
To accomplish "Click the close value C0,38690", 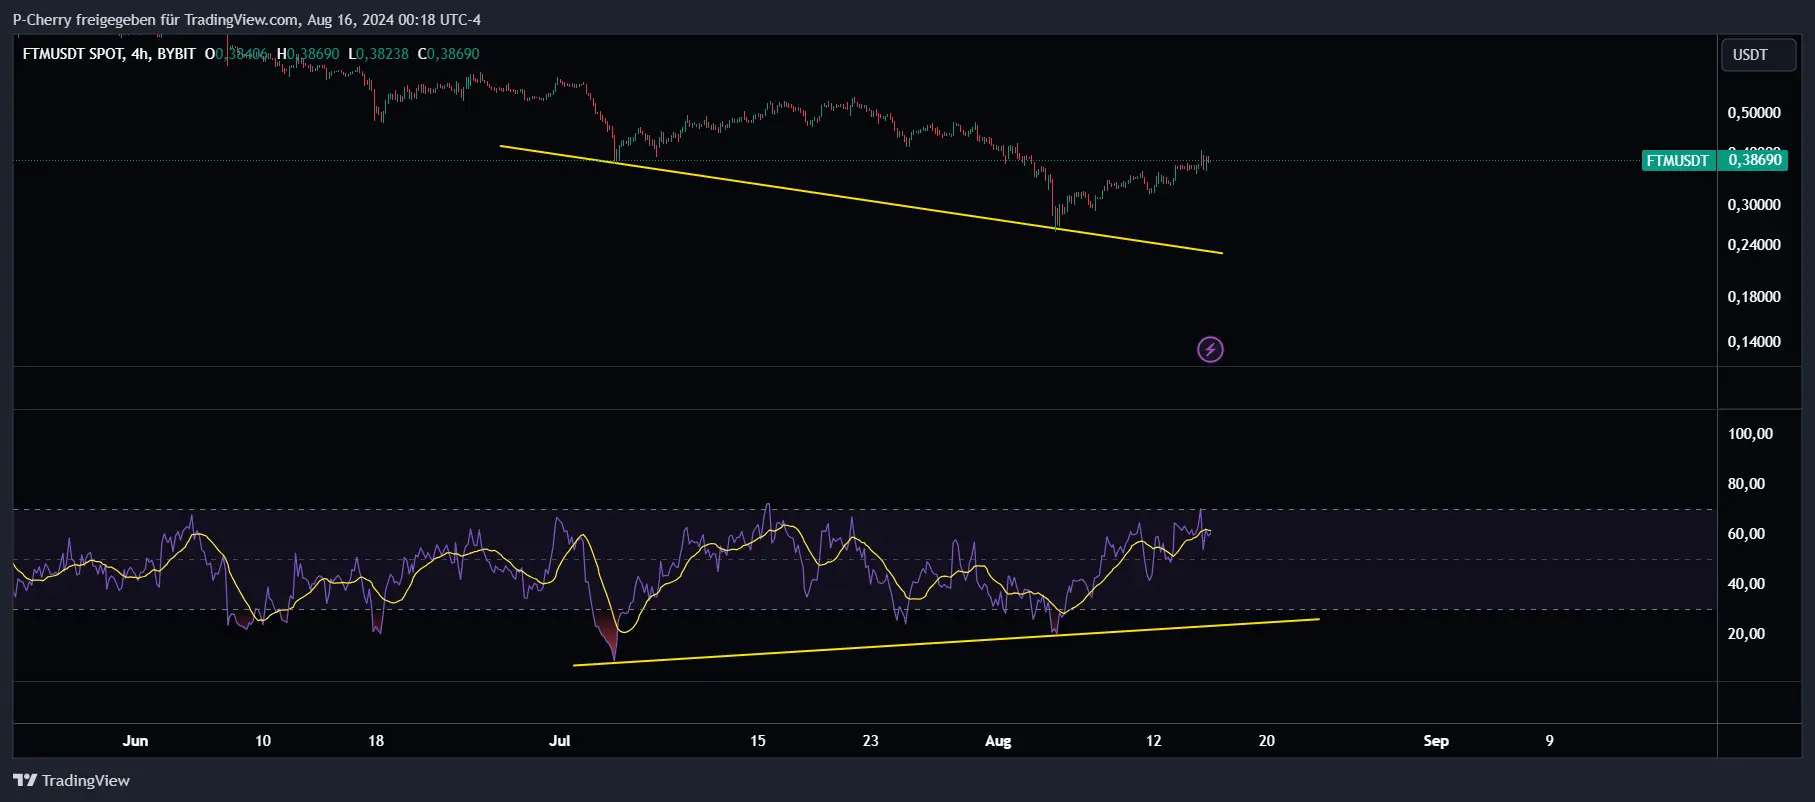I will [448, 54].
